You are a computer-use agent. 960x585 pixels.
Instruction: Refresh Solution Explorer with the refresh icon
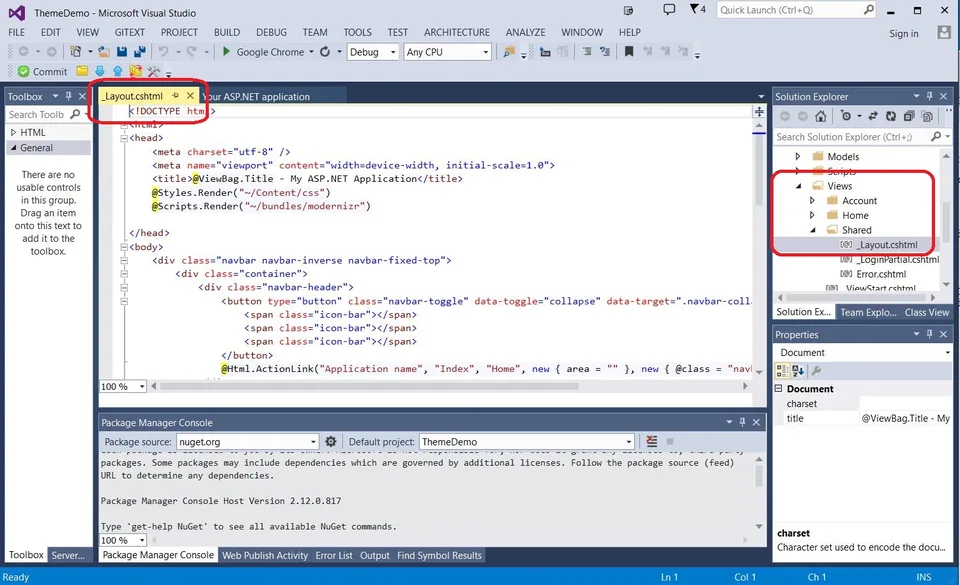click(891, 116)
